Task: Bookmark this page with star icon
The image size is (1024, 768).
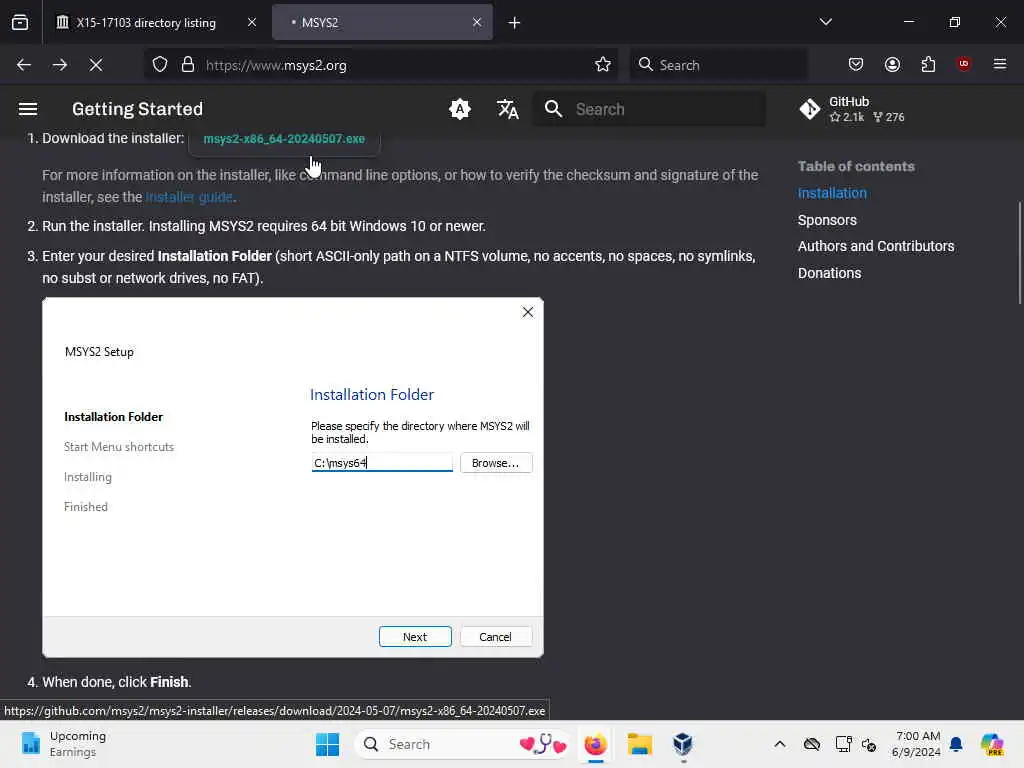Action: (603, 65)
